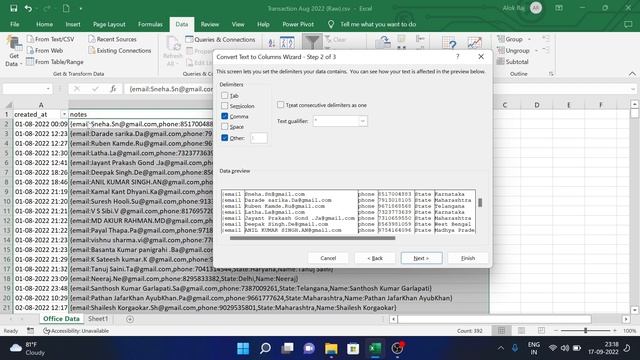Click Data preview vertical scrollbar thumb
The image size is (640, 360).
pos(480,202)
